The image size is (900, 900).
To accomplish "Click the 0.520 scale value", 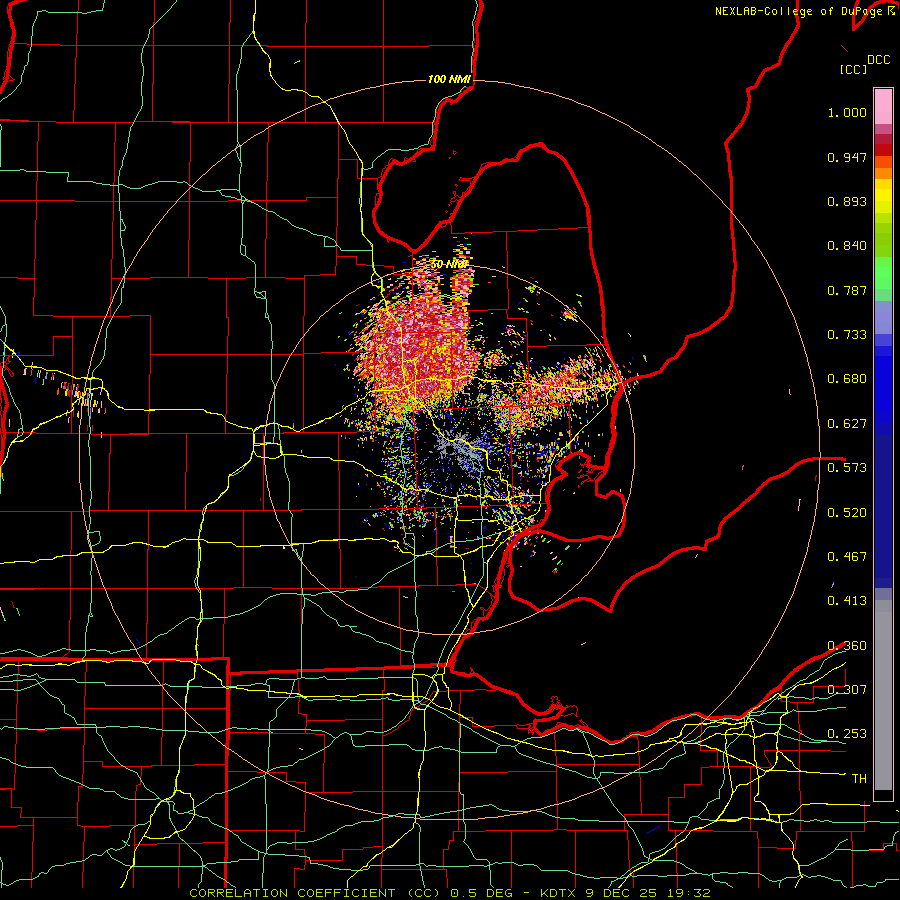I will point(847,513).
